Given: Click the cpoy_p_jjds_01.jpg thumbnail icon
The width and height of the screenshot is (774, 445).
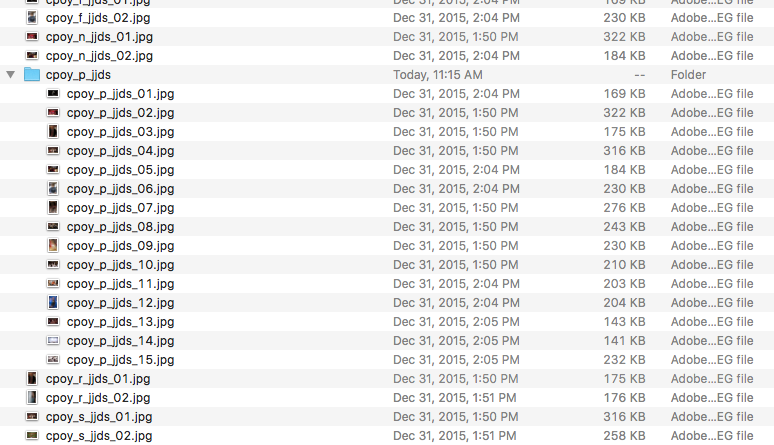Looking at the screenshot, I should point(53,94).
